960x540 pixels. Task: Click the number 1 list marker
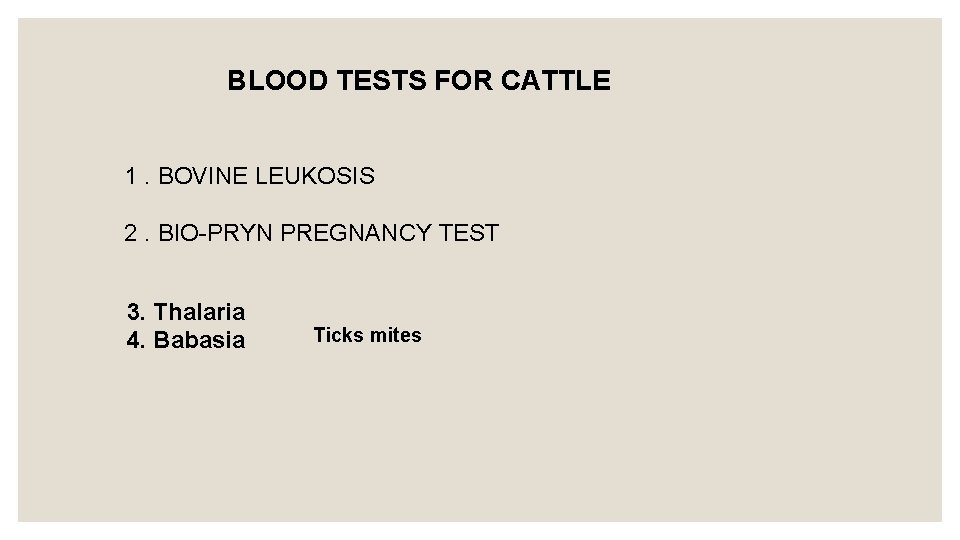(x=131, y=177)
